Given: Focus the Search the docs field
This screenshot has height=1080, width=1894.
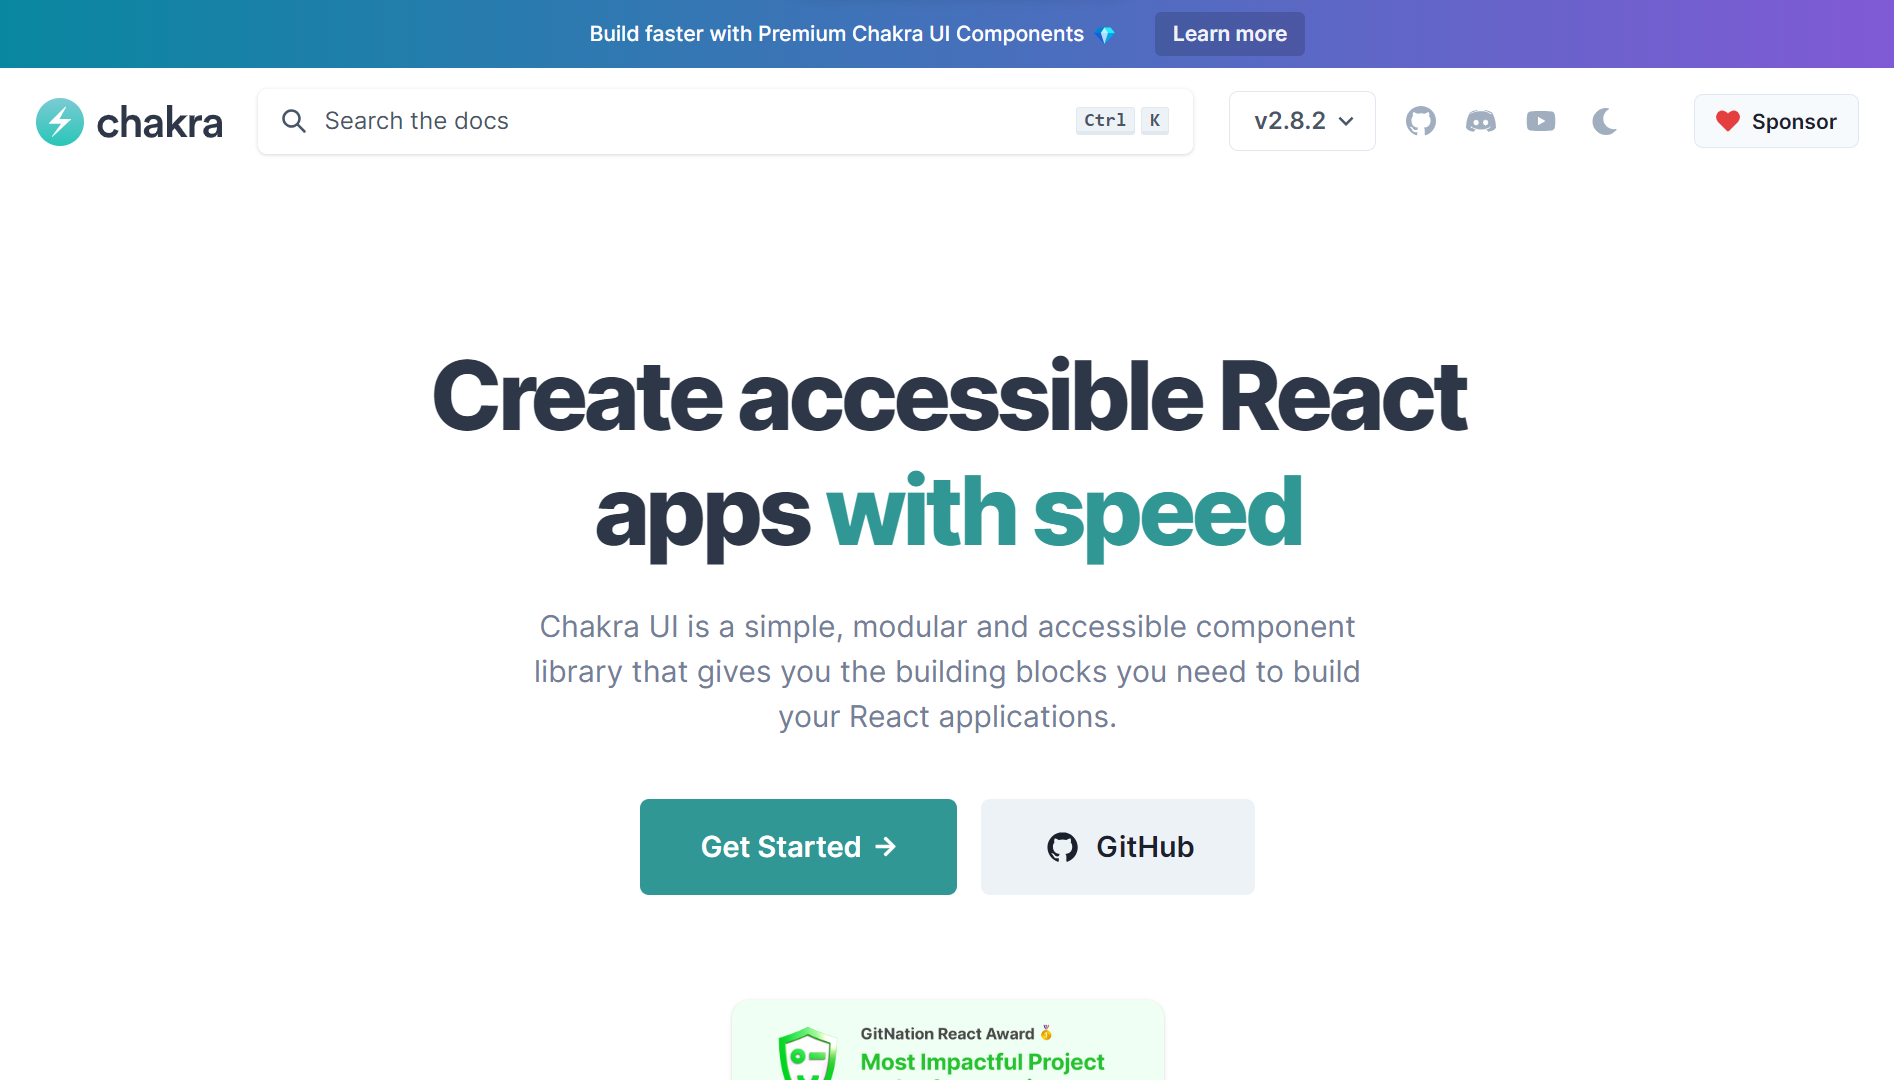Looking at the screenshot, I should tap(725, 121).
